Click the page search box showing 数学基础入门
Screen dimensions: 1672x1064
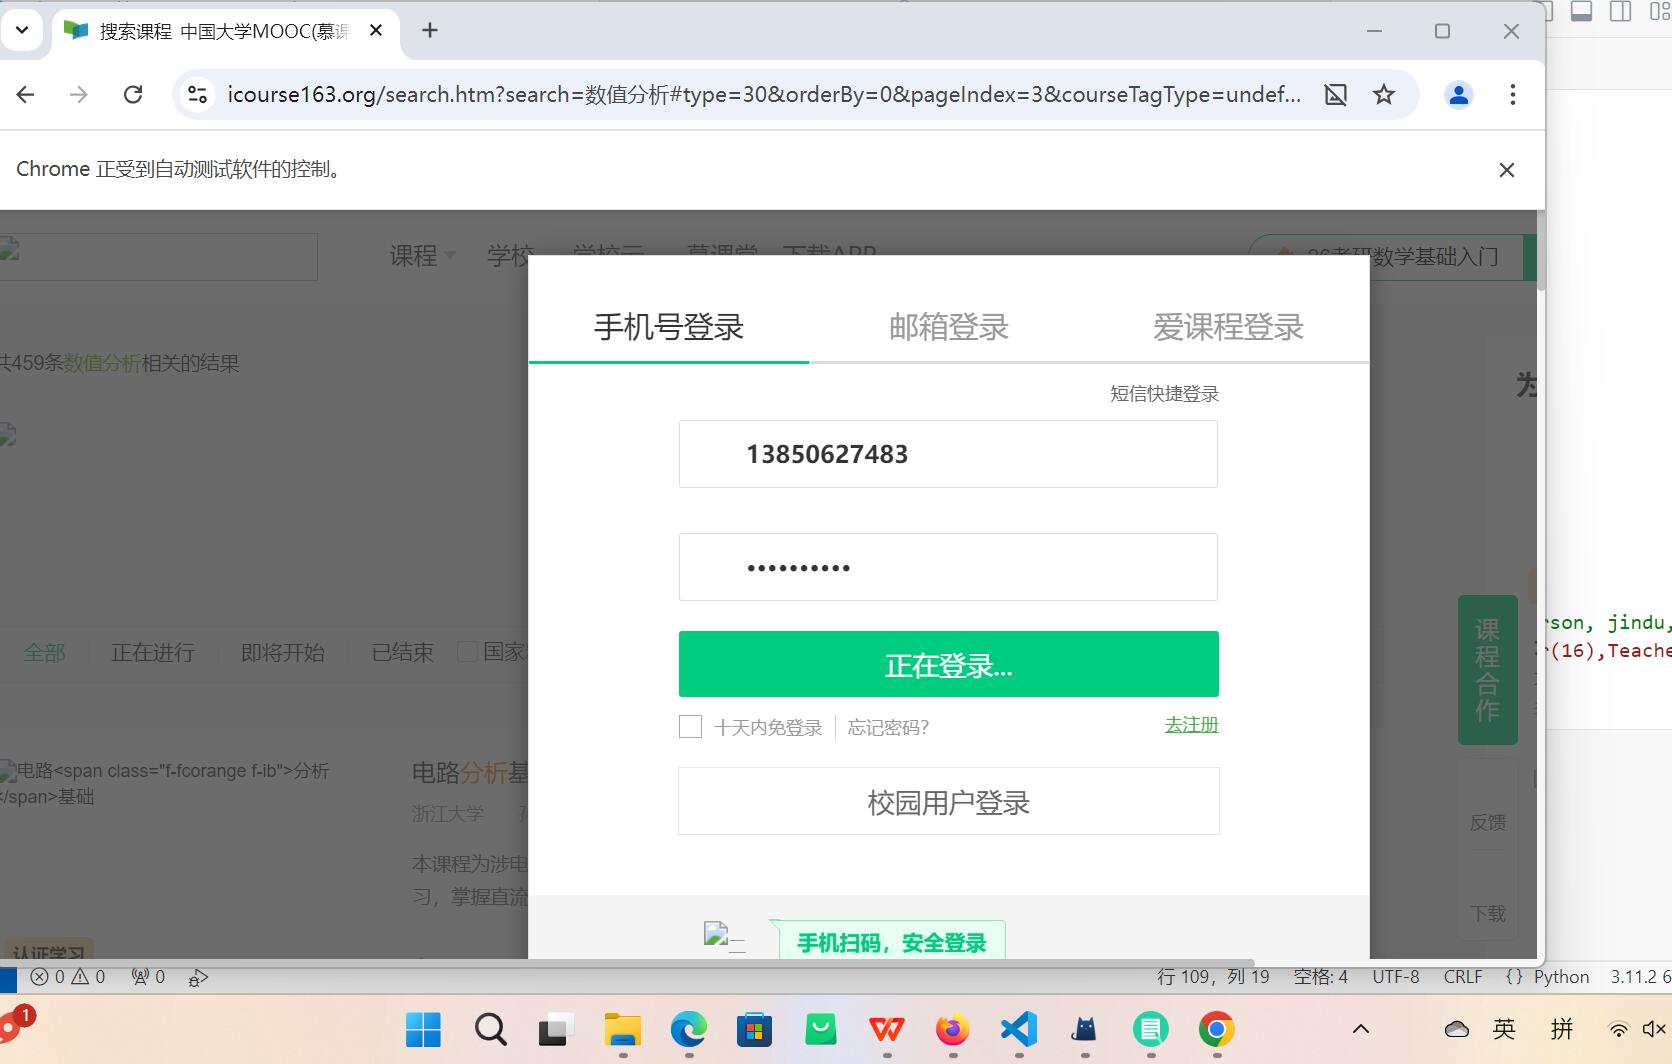coord(1386,257)
